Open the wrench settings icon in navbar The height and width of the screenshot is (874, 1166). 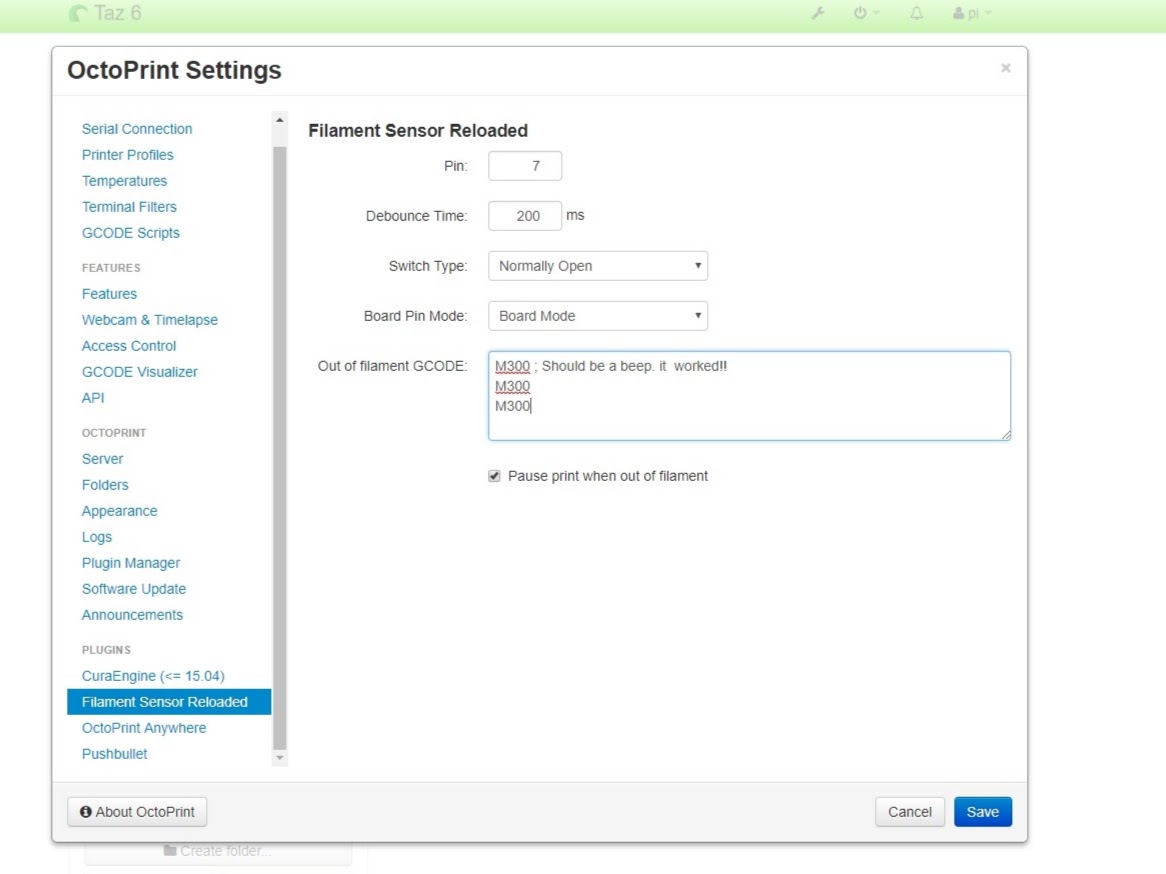pyautogui.click(x=817, y=13)
